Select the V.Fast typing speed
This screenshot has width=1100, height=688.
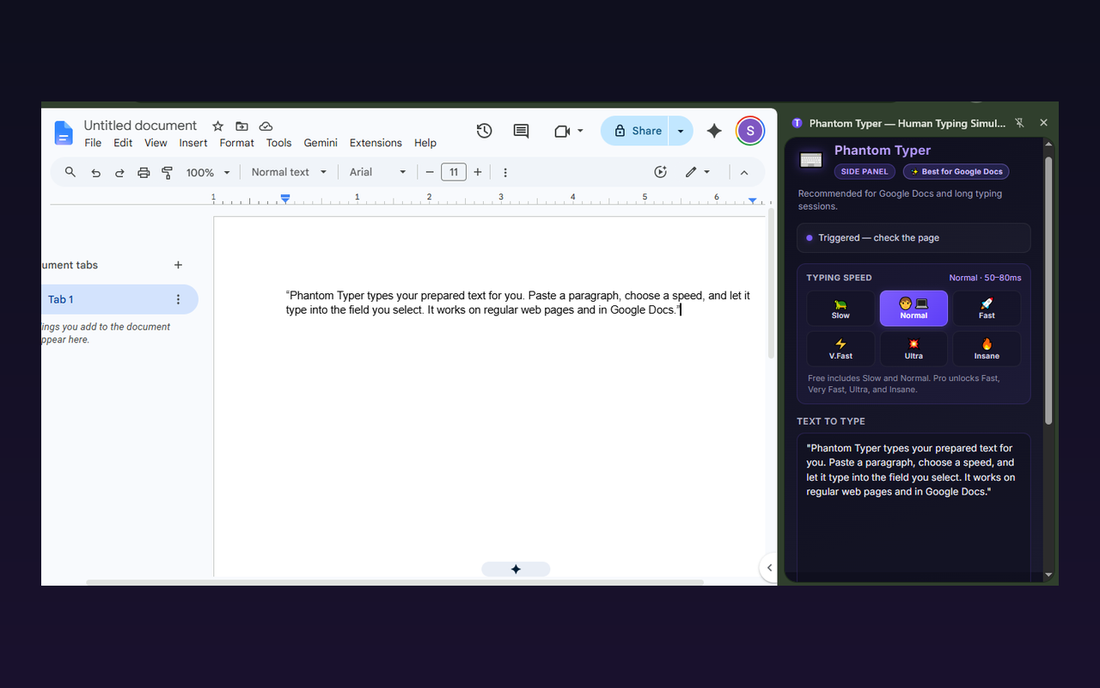(840, 349)
